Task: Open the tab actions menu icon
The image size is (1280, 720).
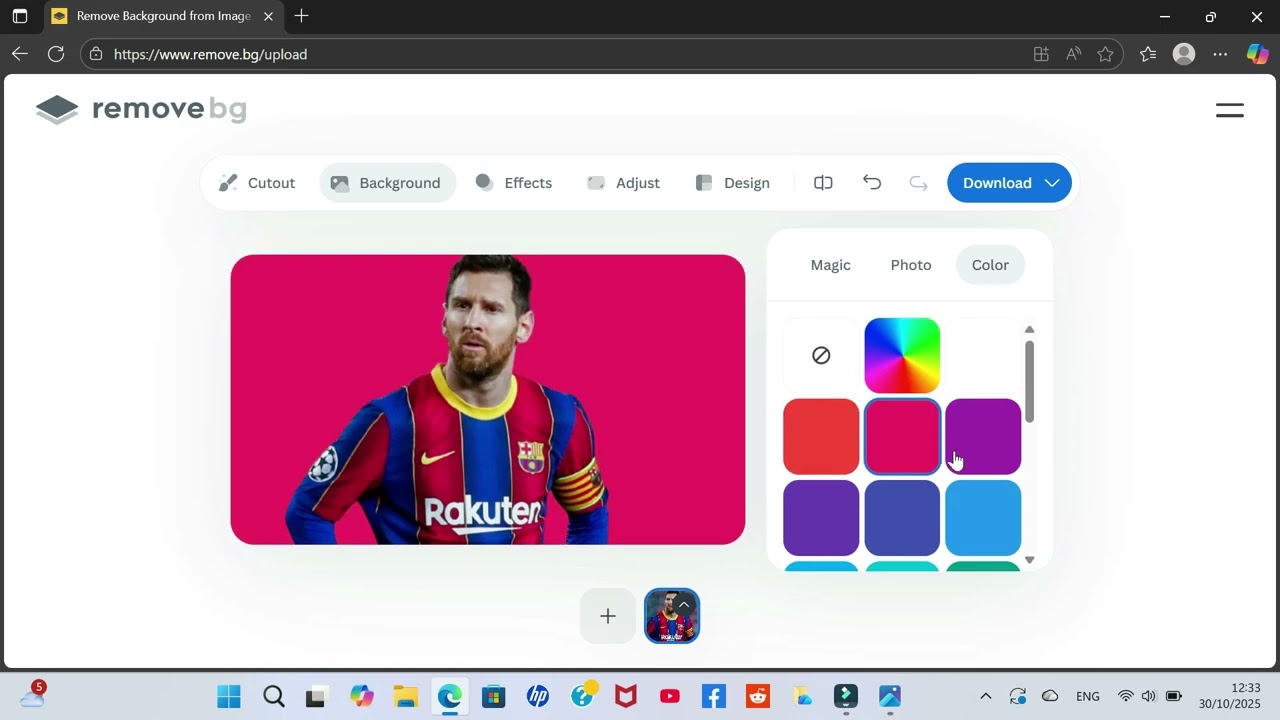Action: coord(20,16)
